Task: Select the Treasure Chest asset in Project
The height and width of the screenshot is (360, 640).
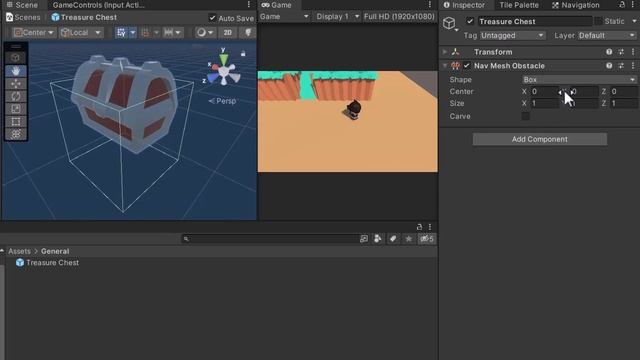Action: 47,263
